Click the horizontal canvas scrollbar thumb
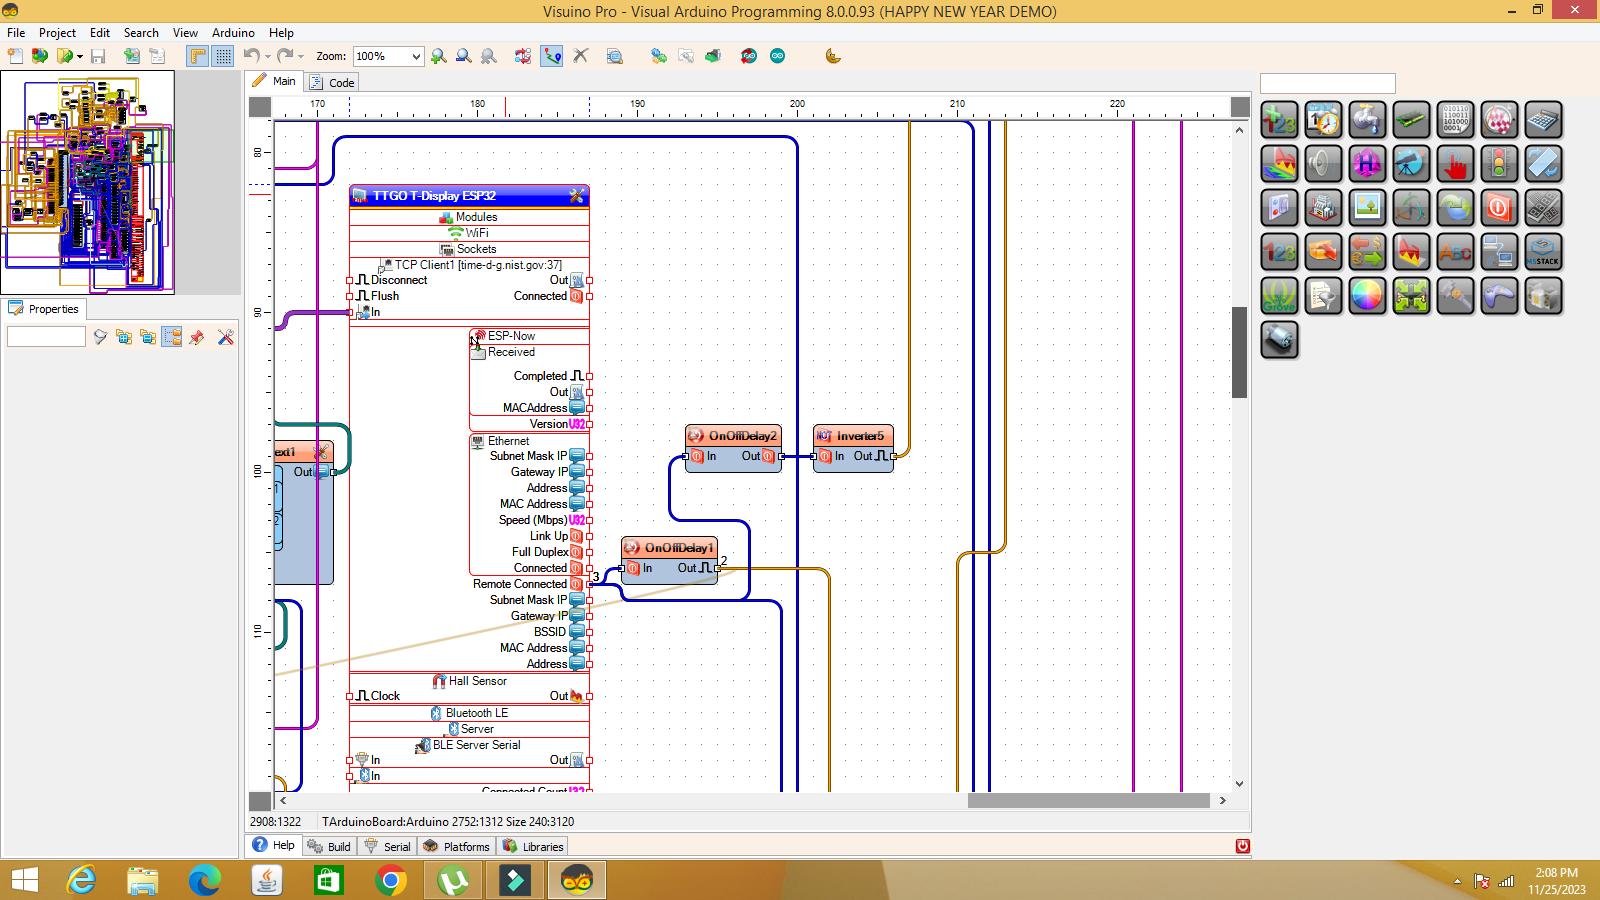This screenshot has width=1600, height=900. (1088, 800)
